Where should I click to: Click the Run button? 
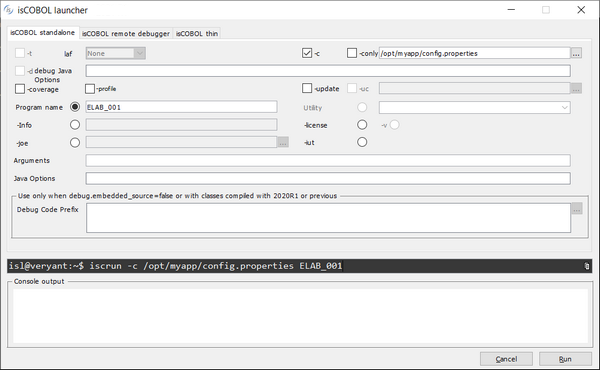[x=565, y=359]
